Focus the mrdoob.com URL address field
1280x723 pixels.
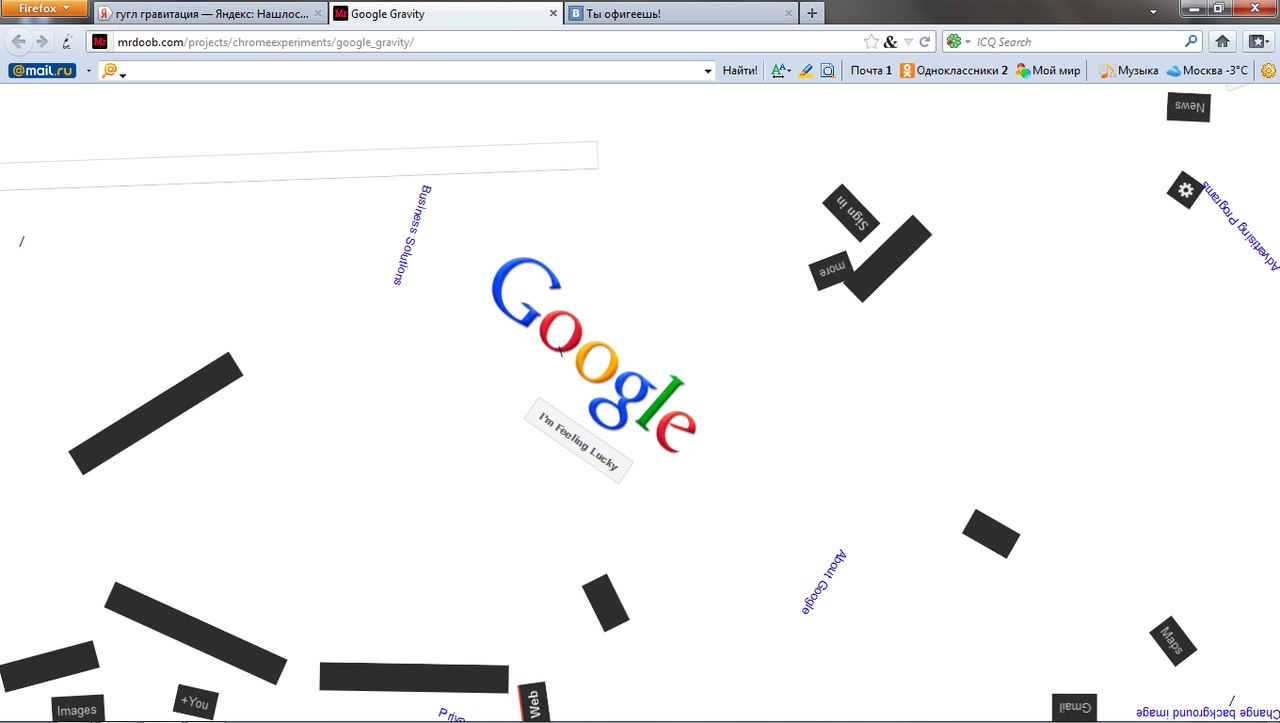485,42
